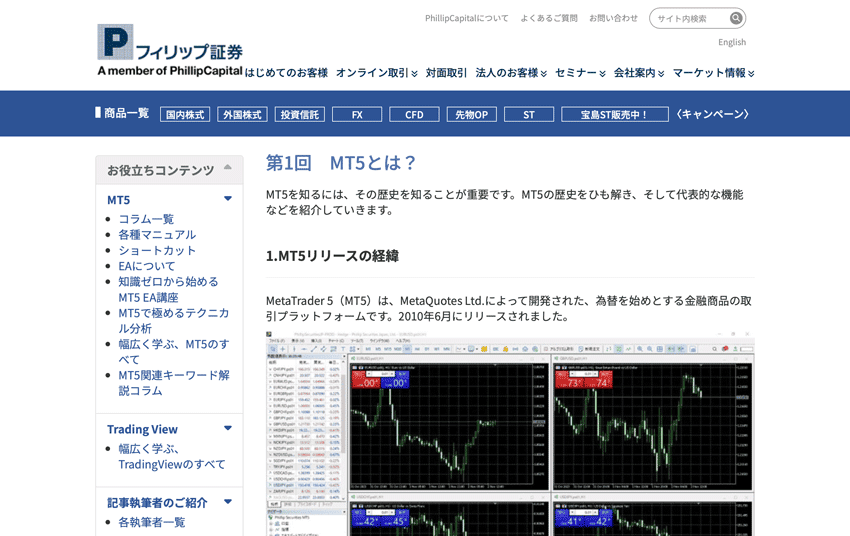Open 宝島ST販売中！ banner button
The image size is (850, 536).
615,114
